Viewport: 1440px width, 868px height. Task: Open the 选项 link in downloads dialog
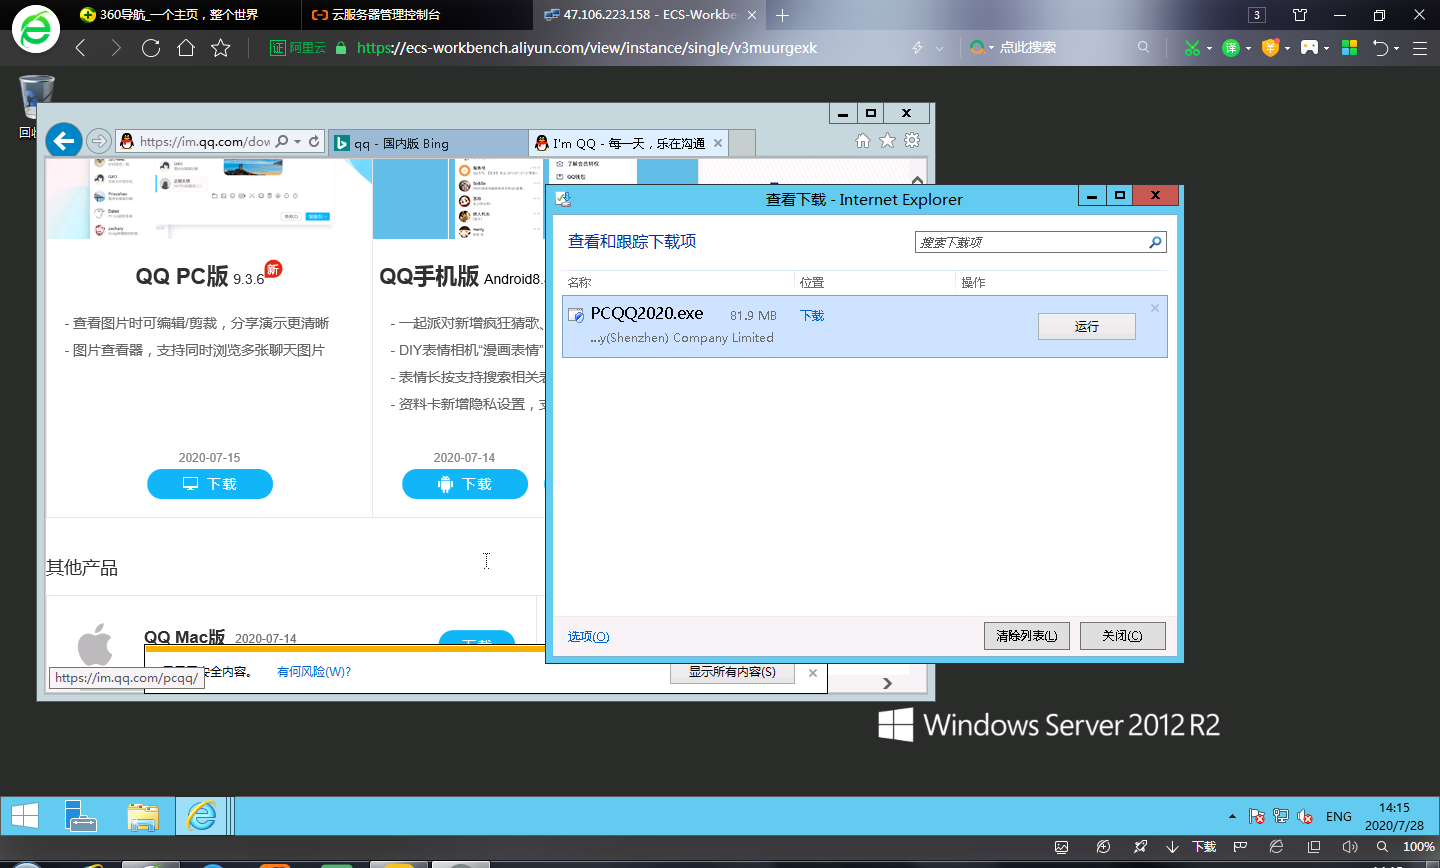click(588, 637)
